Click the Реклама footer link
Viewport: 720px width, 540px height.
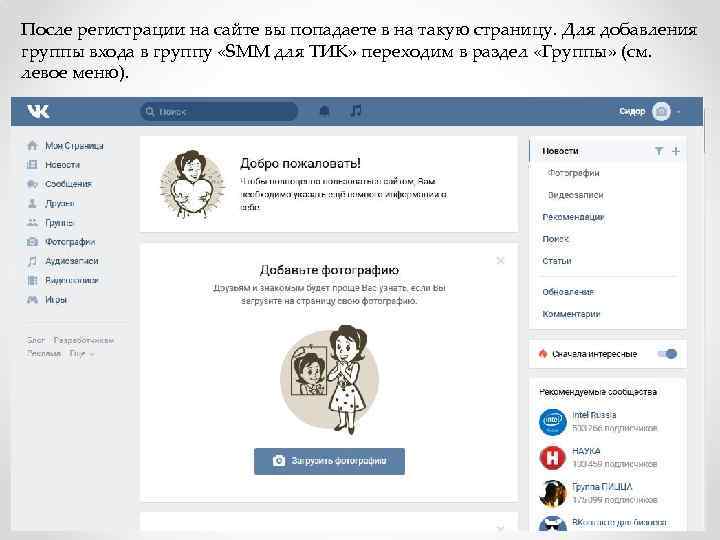[44, 354]
